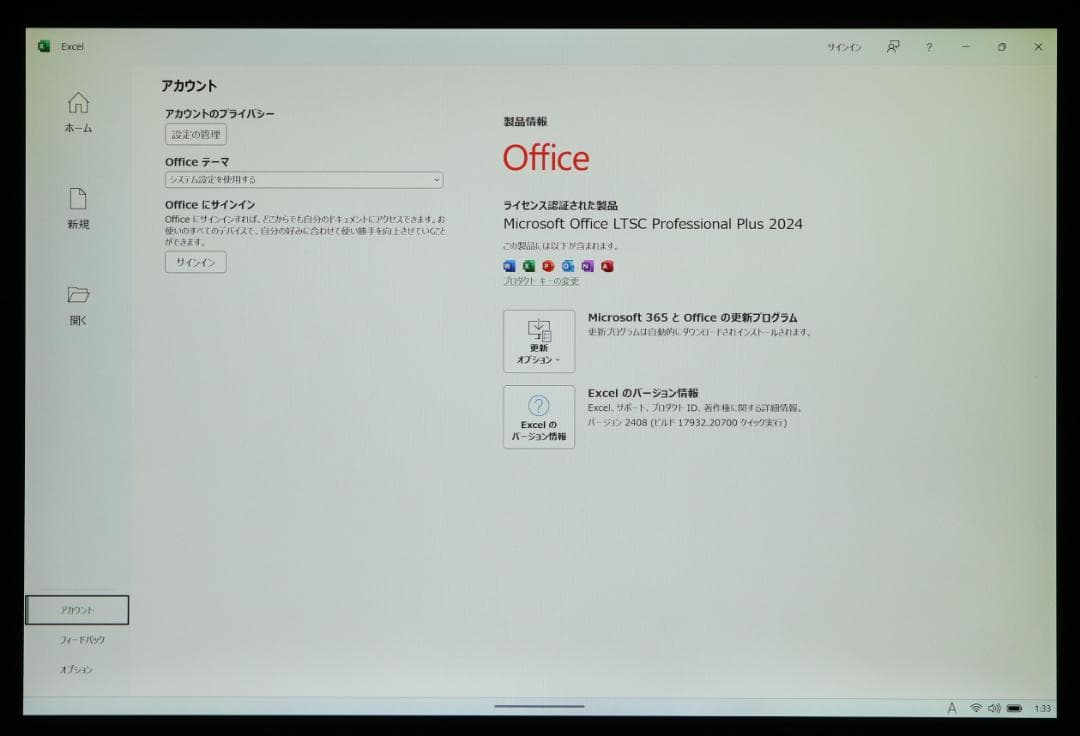Click the red Office logo text
Screen dimensions: 1080x736
coord(546,158)
